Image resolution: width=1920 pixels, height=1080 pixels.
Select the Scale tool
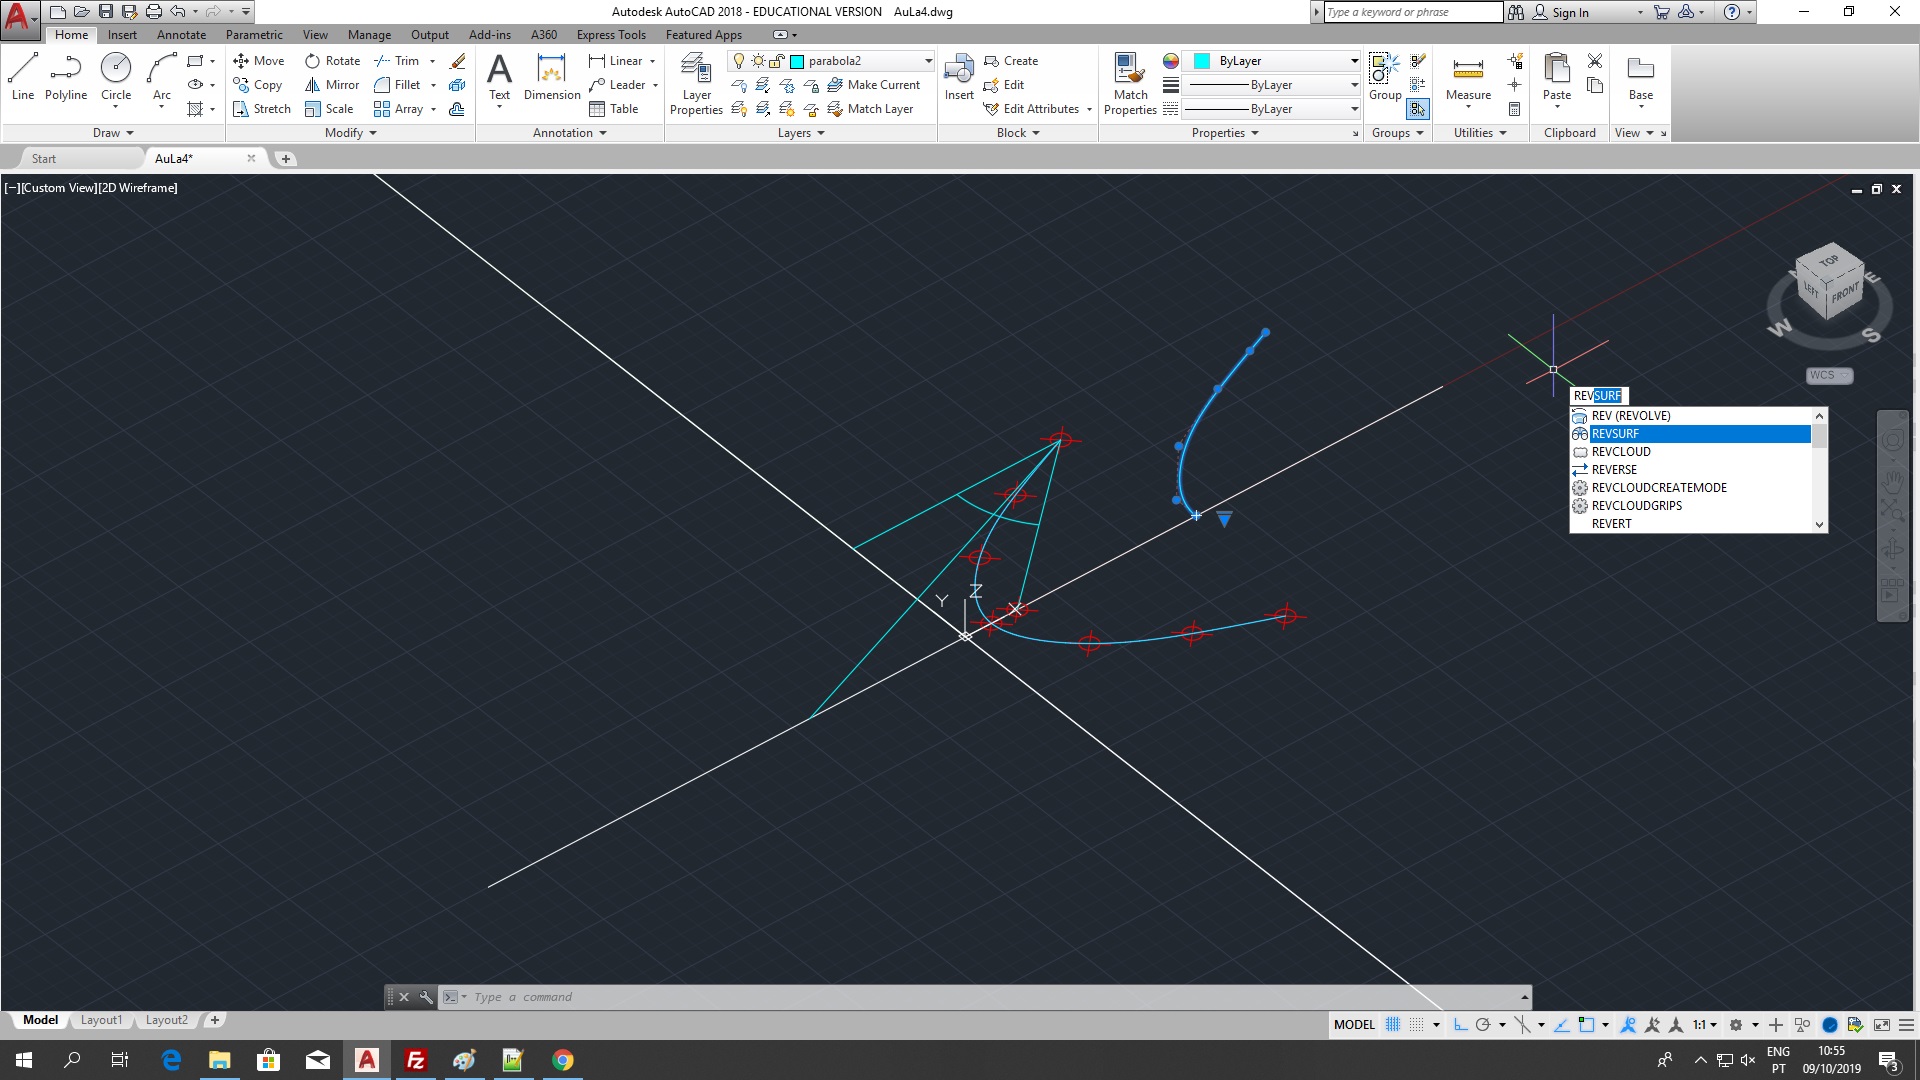(329, 109)
